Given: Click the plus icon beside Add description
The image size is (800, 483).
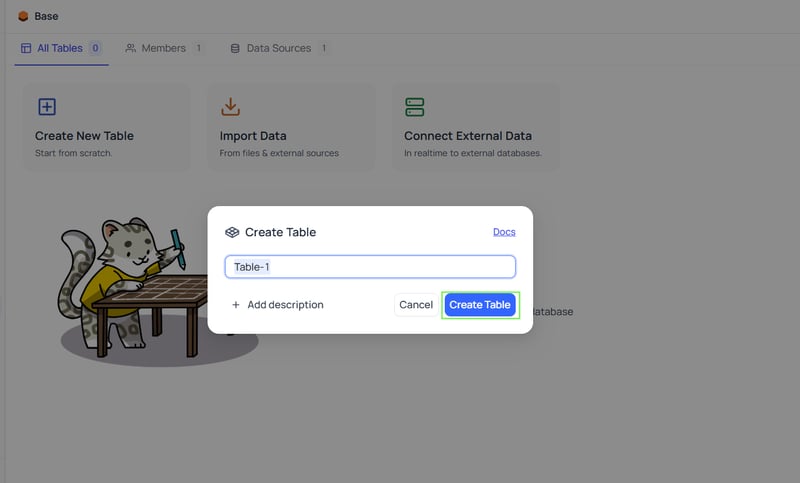Looking at the screenshot, I should point(236,304).
